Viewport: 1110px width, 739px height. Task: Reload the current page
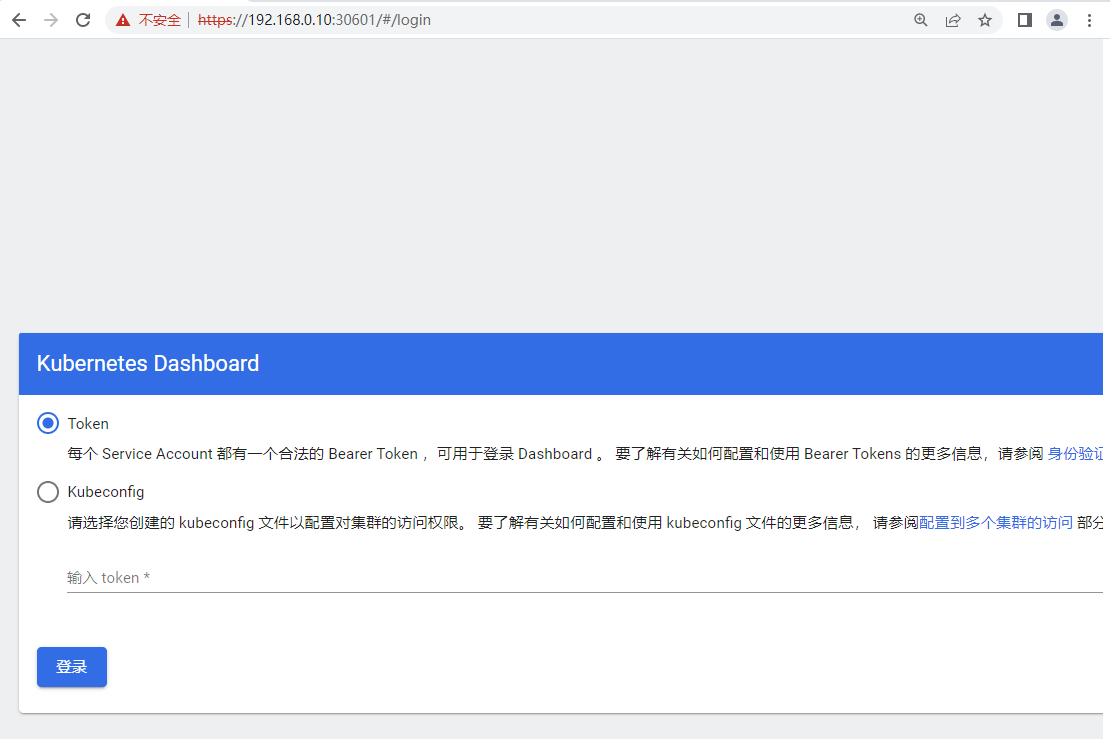(83, 20)
